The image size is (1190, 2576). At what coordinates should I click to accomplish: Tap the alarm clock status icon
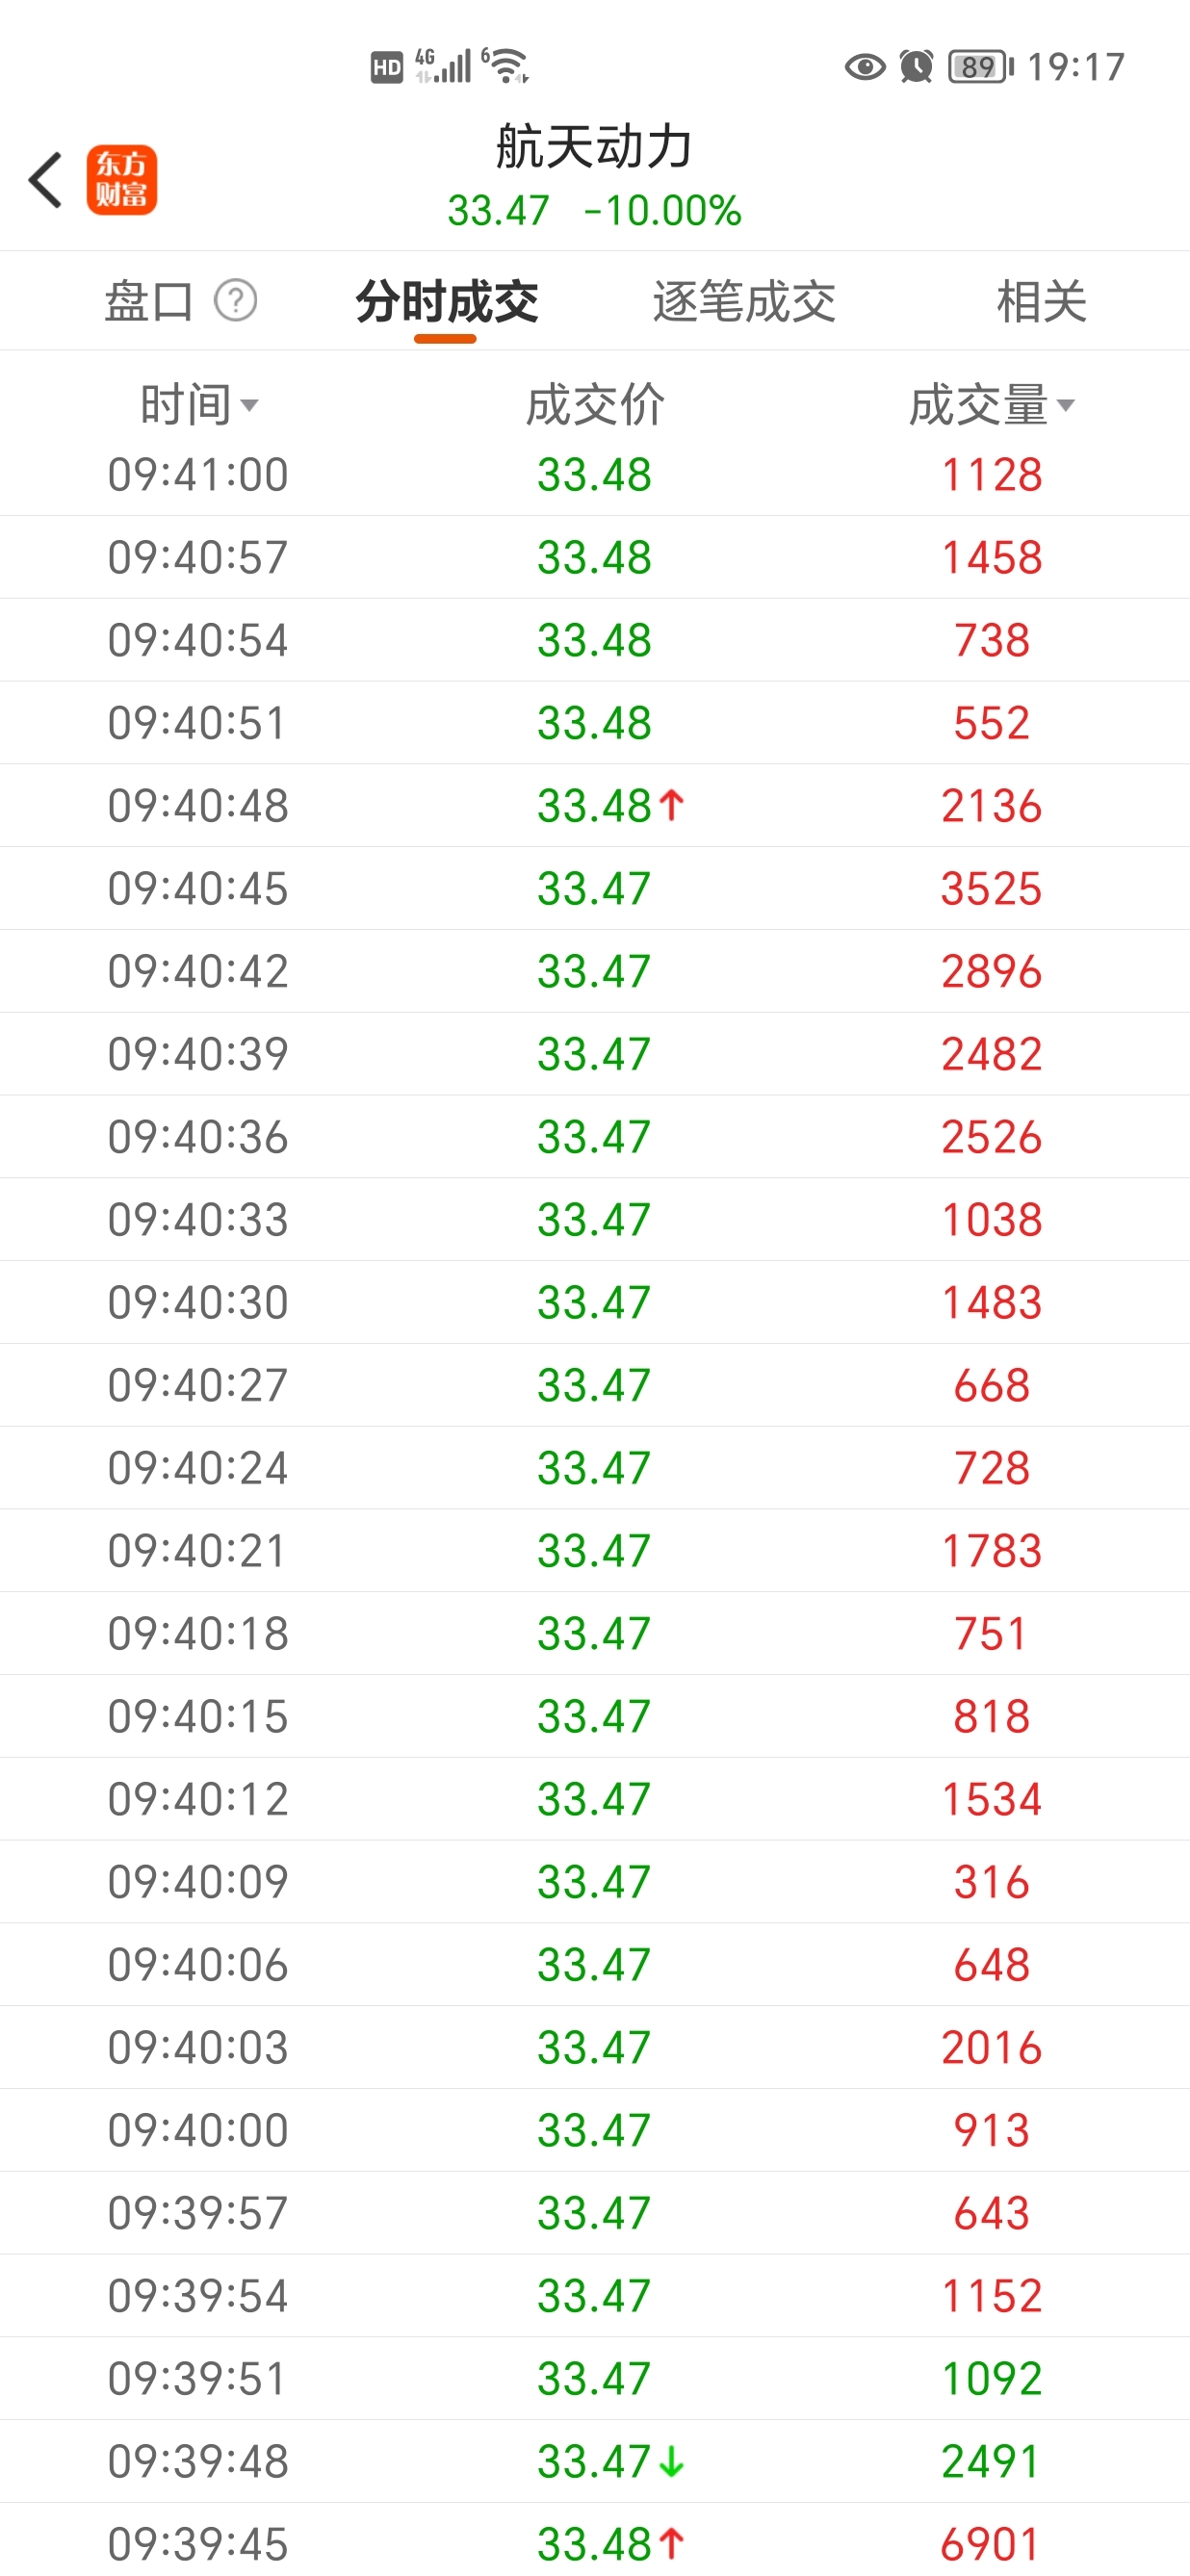(x=916, y=67)
